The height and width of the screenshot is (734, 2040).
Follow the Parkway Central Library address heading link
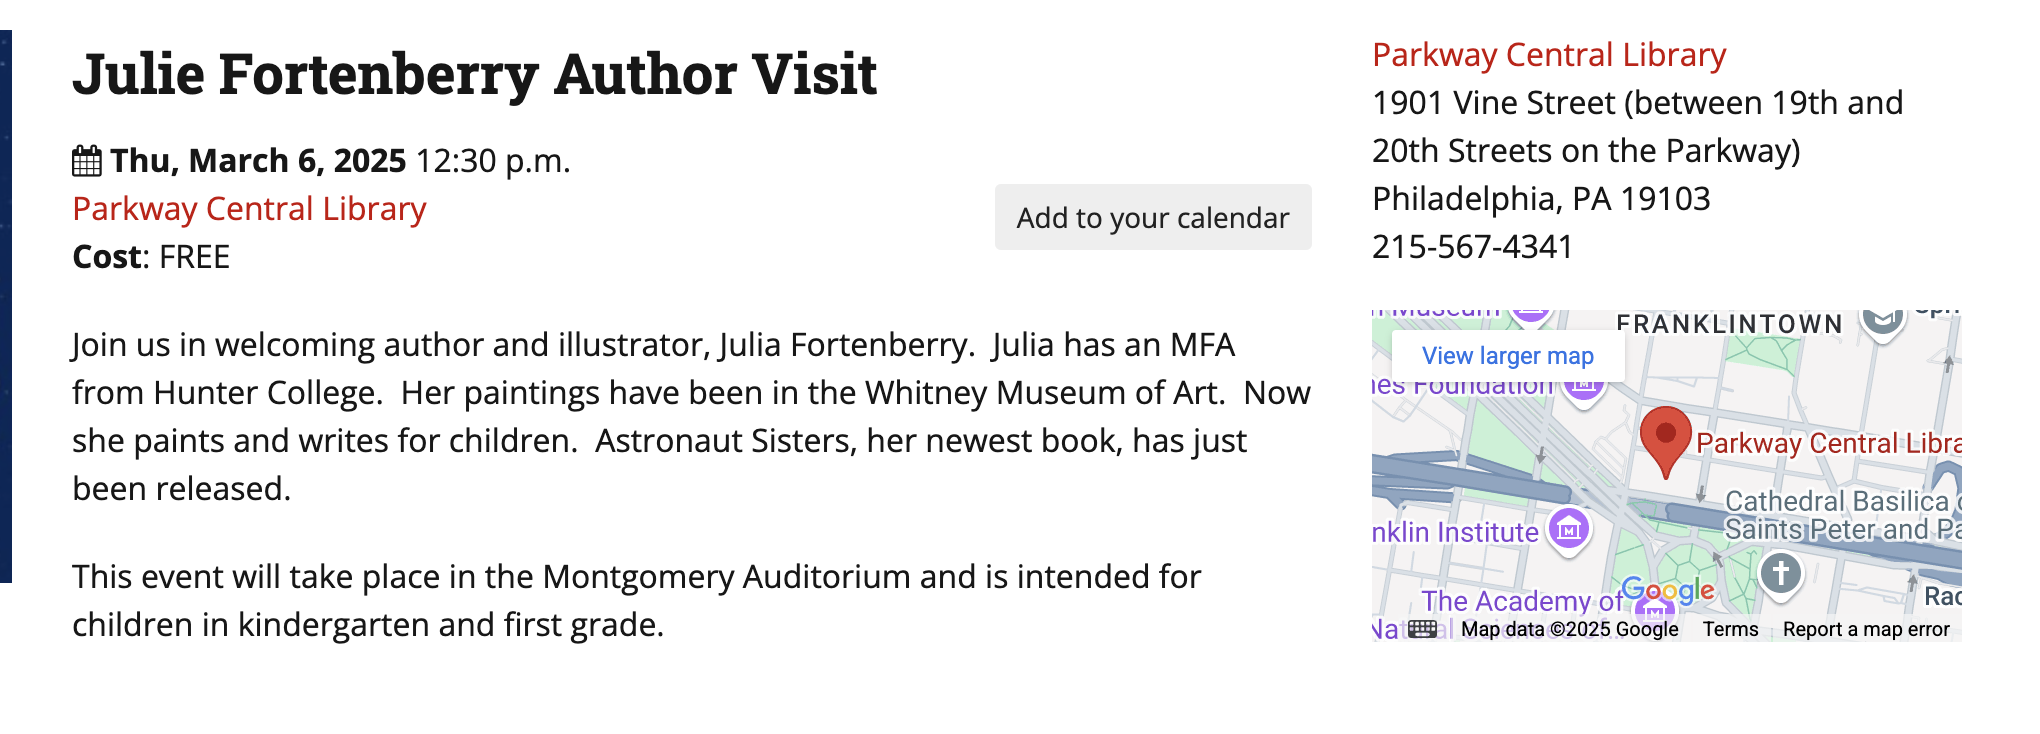(x=1548, y=55)
